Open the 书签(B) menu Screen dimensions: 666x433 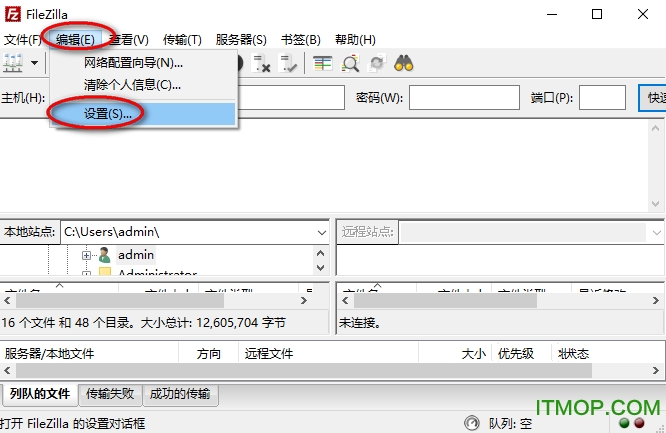[x=301, y=40]
